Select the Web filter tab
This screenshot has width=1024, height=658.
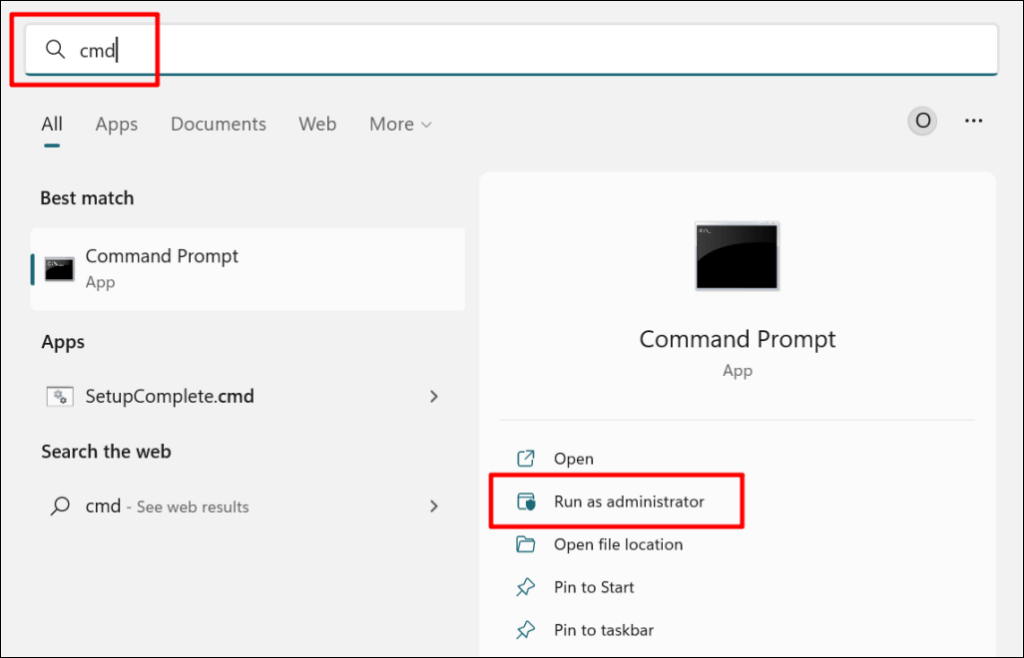317,124
